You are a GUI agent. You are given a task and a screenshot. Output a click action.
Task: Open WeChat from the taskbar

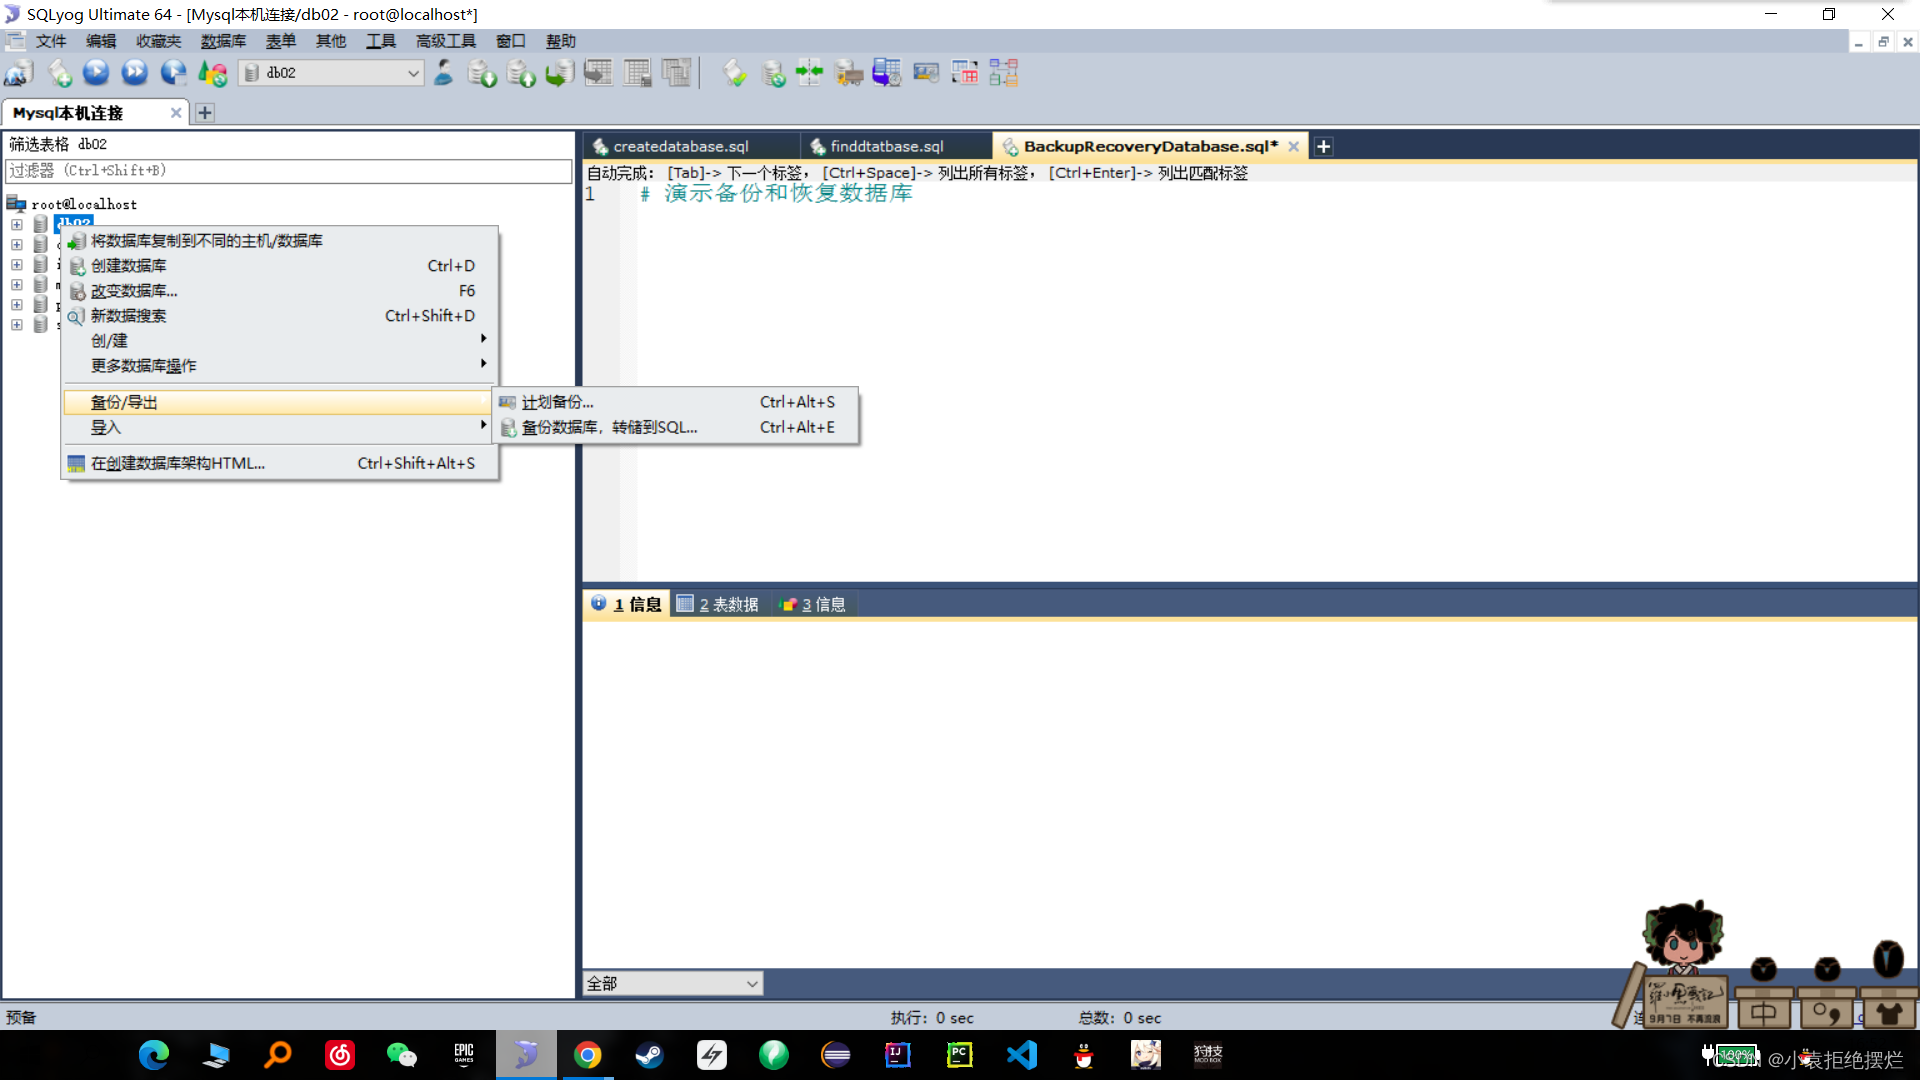pos(402,1054)
